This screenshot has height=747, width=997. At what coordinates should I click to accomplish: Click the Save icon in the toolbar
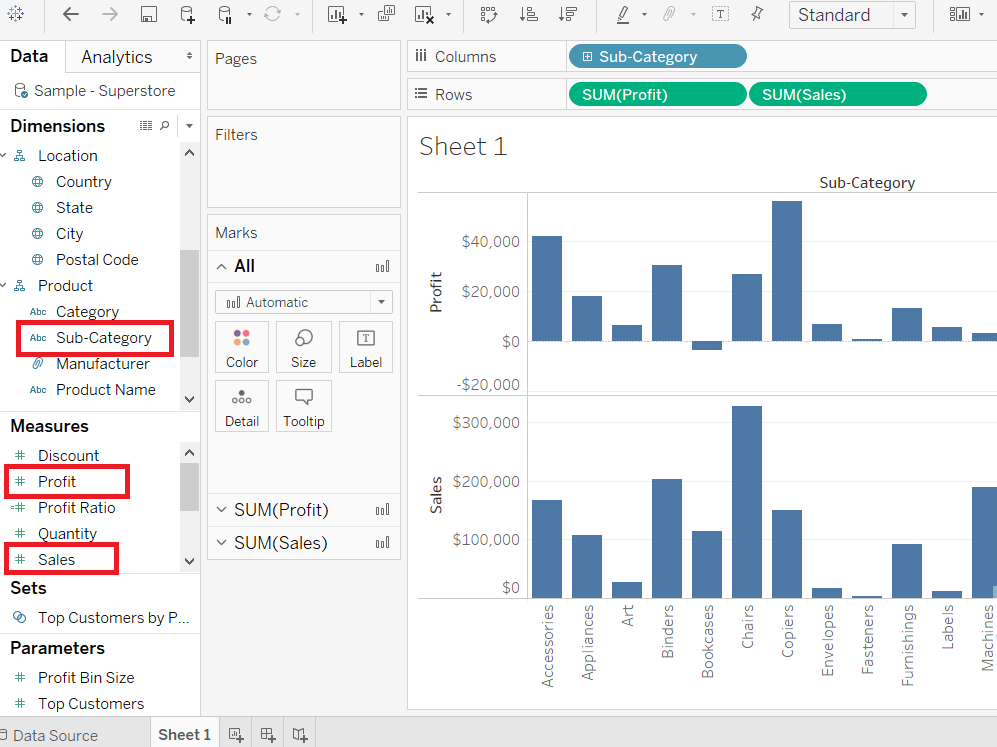coord(149,15)
